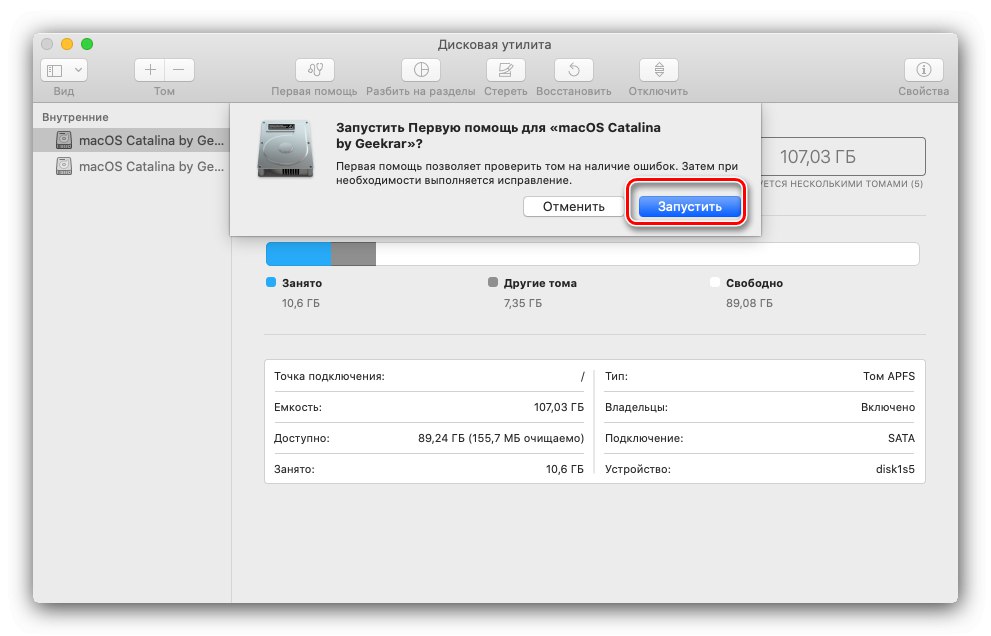
Task: Open the Разбить на разделы (Partition) tool
Action: pyautogui.click(x=420, y=69)
